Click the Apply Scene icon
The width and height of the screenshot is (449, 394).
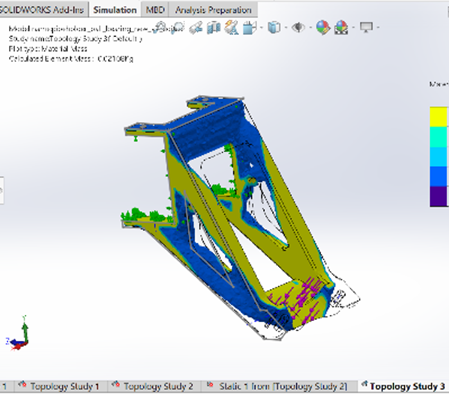point(341,27)
